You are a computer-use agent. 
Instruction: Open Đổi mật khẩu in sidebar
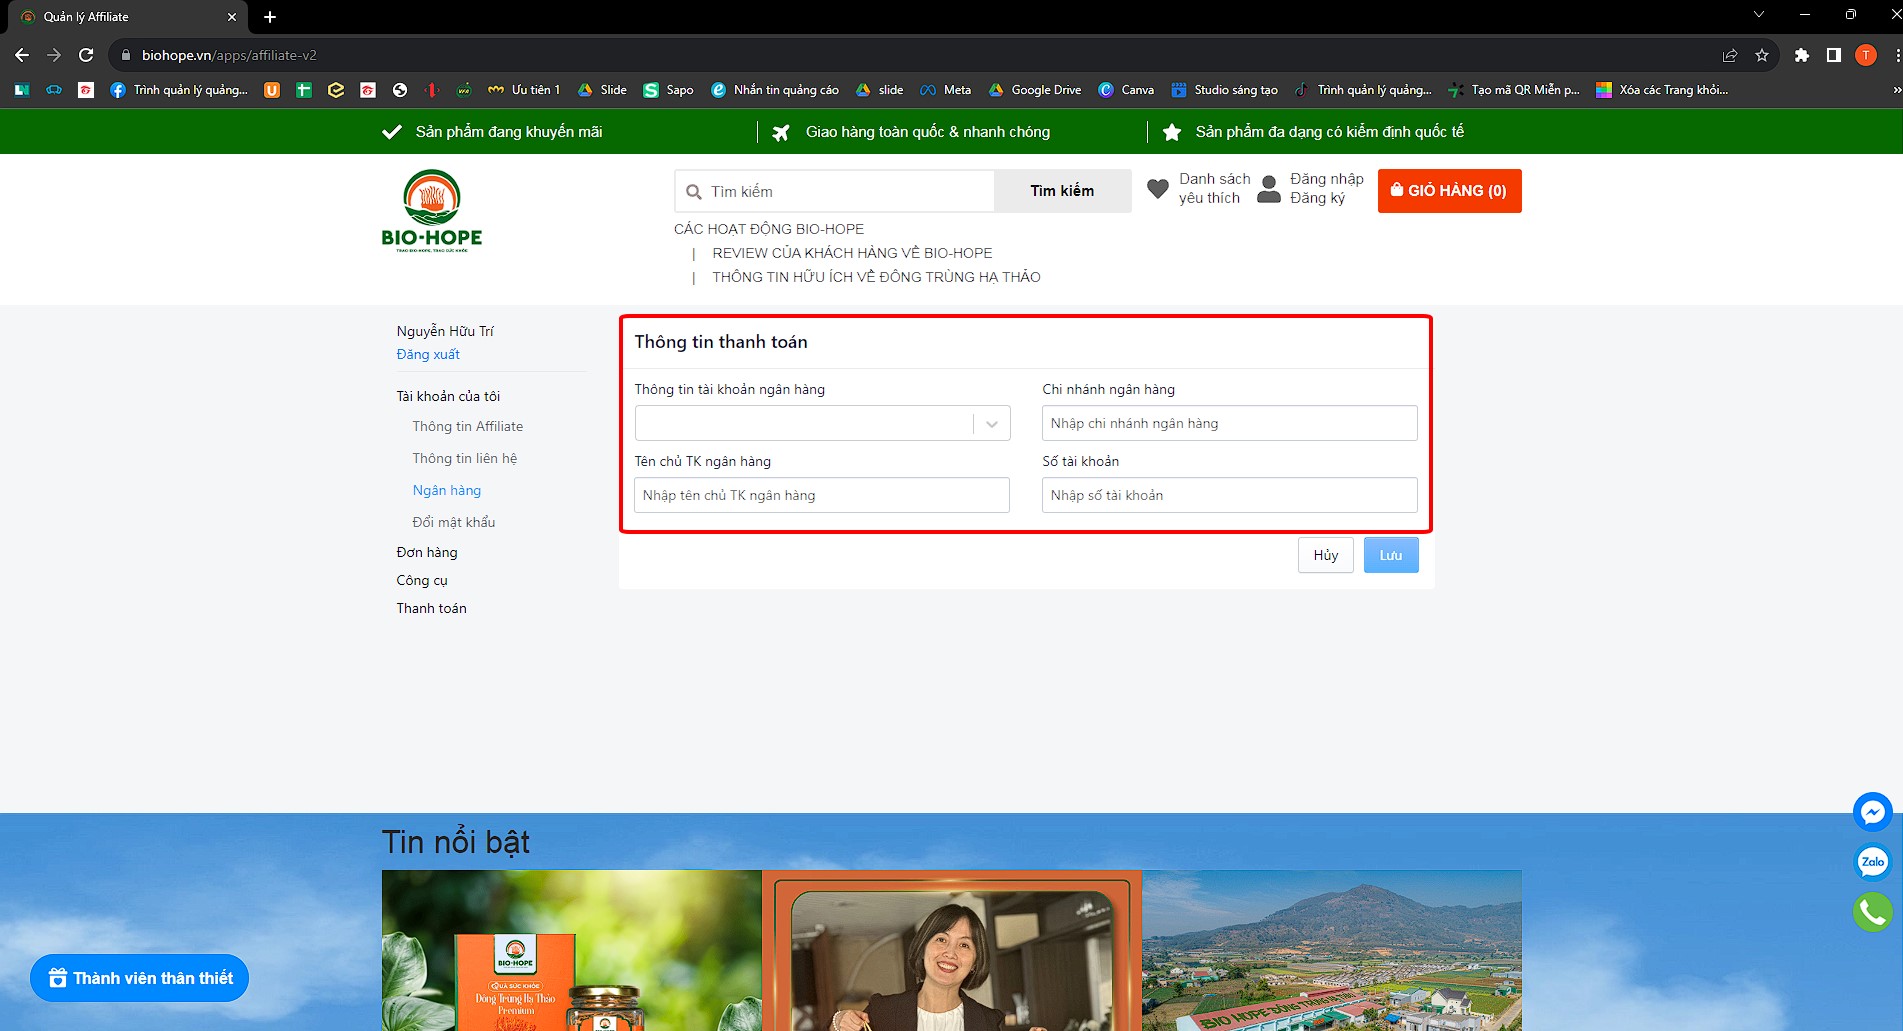pyautogui.click(x=454, y=522)
